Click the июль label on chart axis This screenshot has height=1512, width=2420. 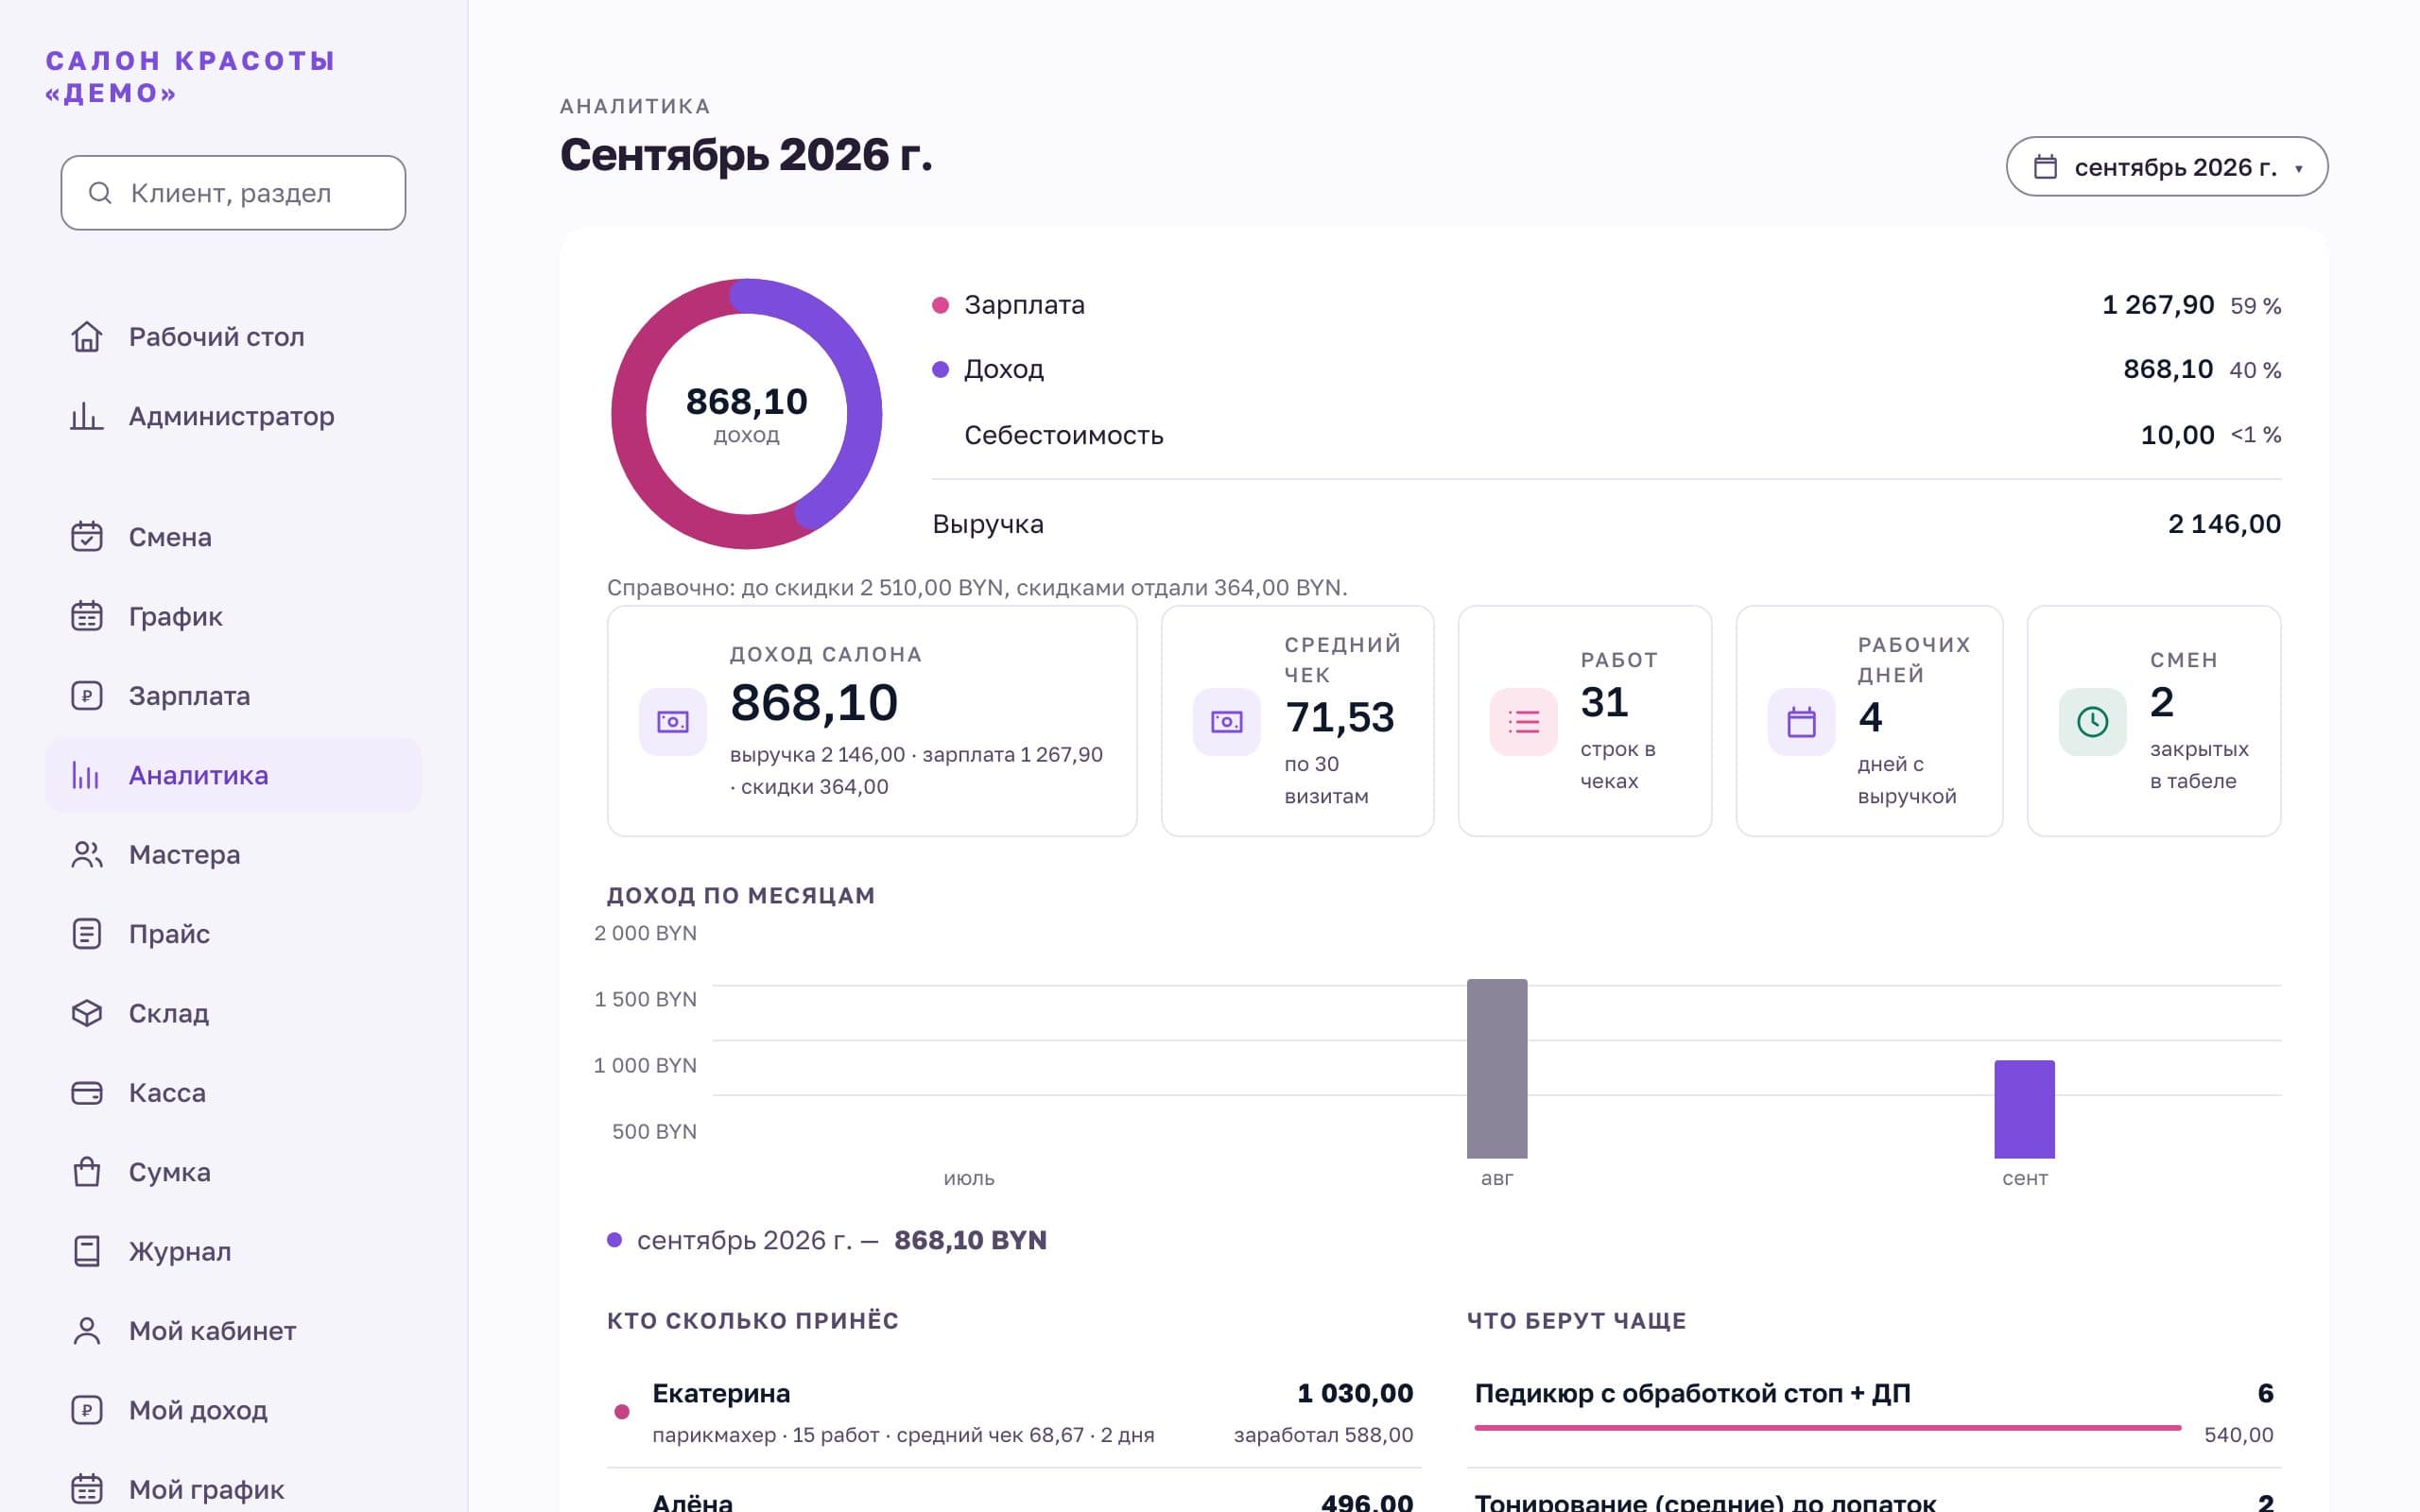(x=969, y=1179)
